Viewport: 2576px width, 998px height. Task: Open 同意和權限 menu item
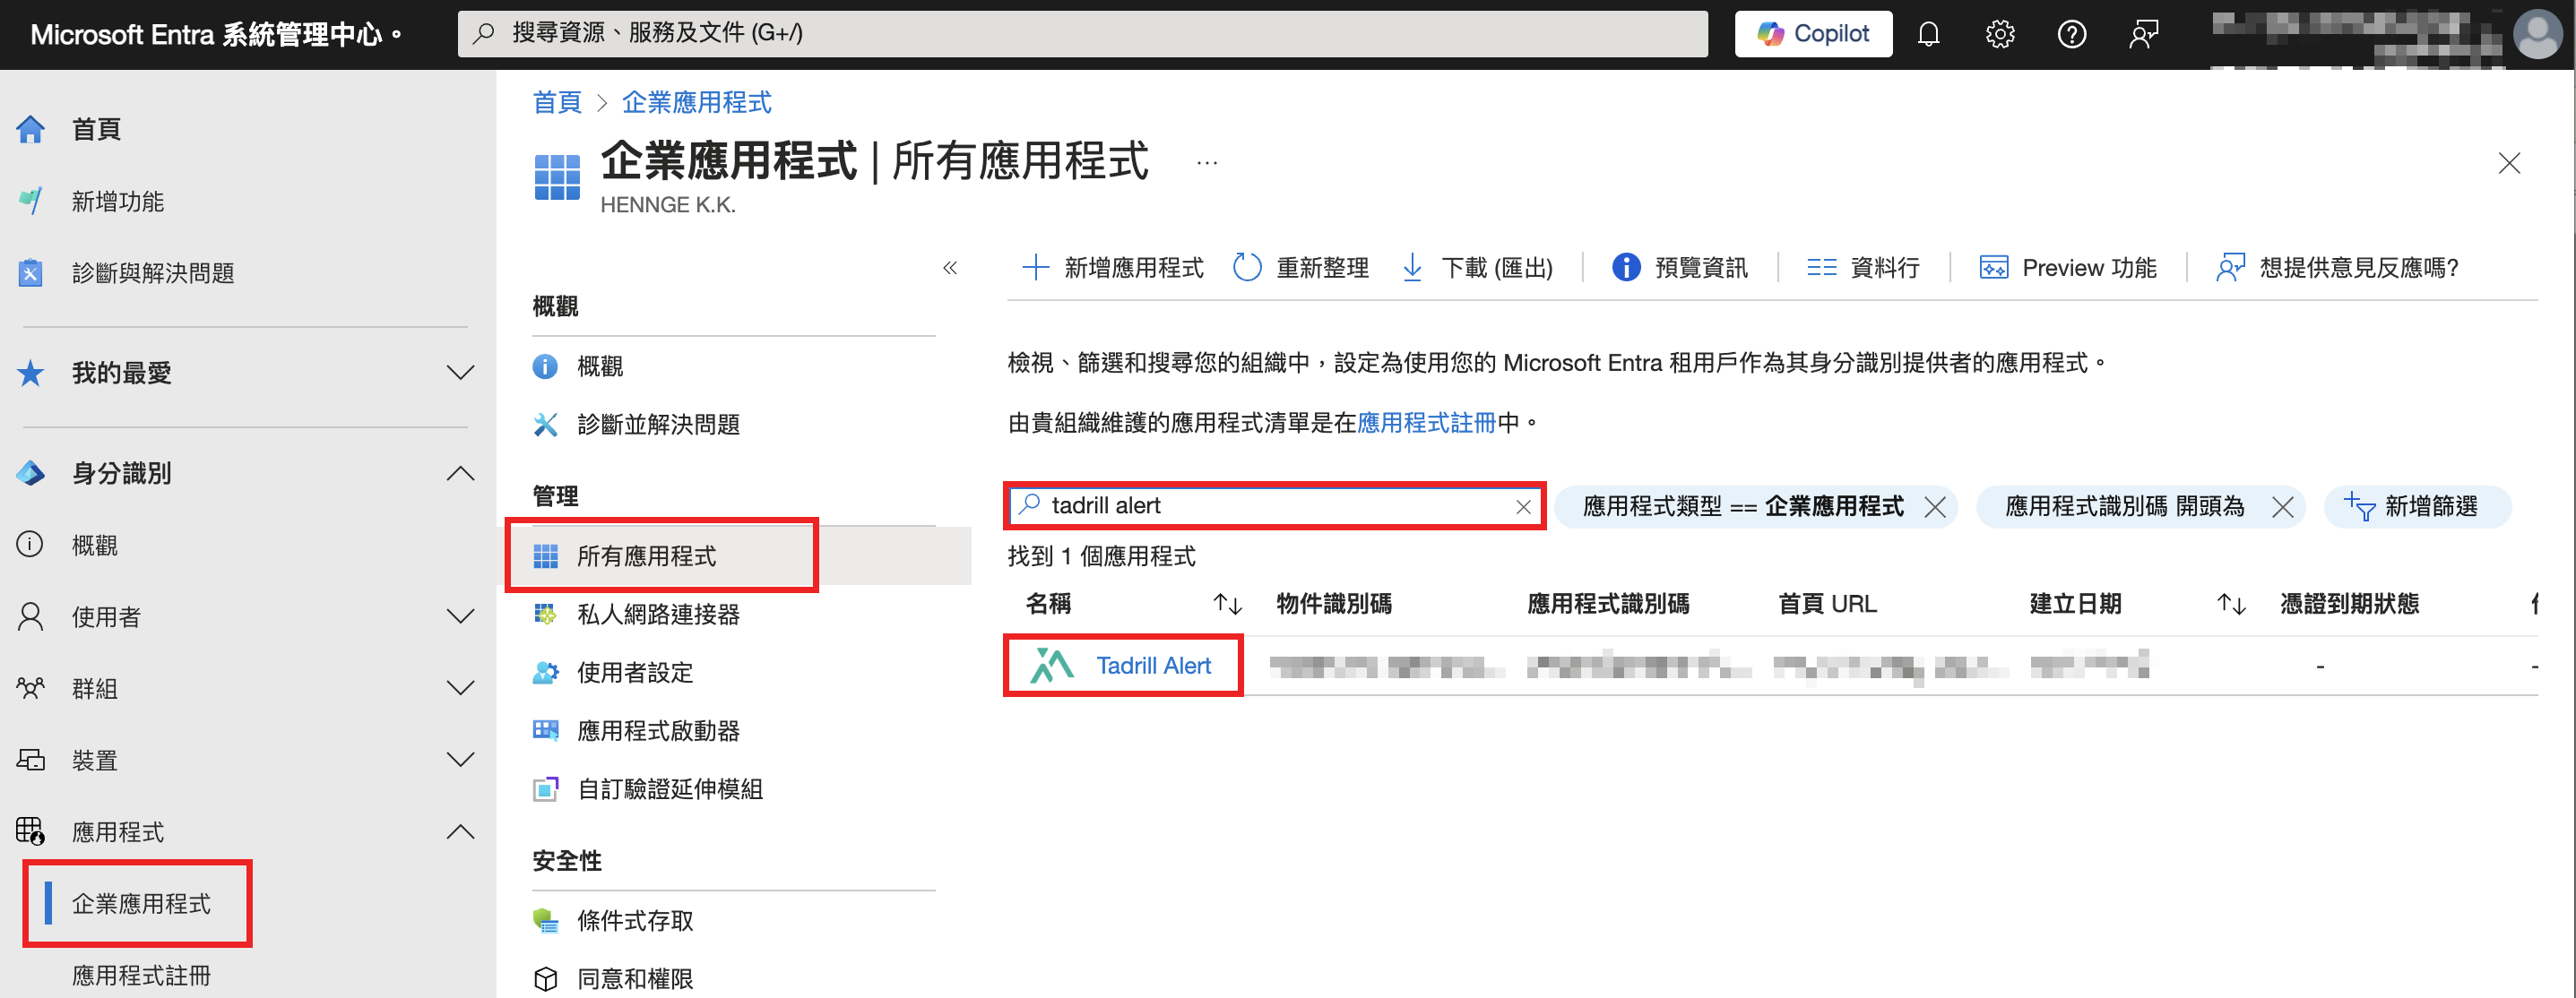[635, 979]
